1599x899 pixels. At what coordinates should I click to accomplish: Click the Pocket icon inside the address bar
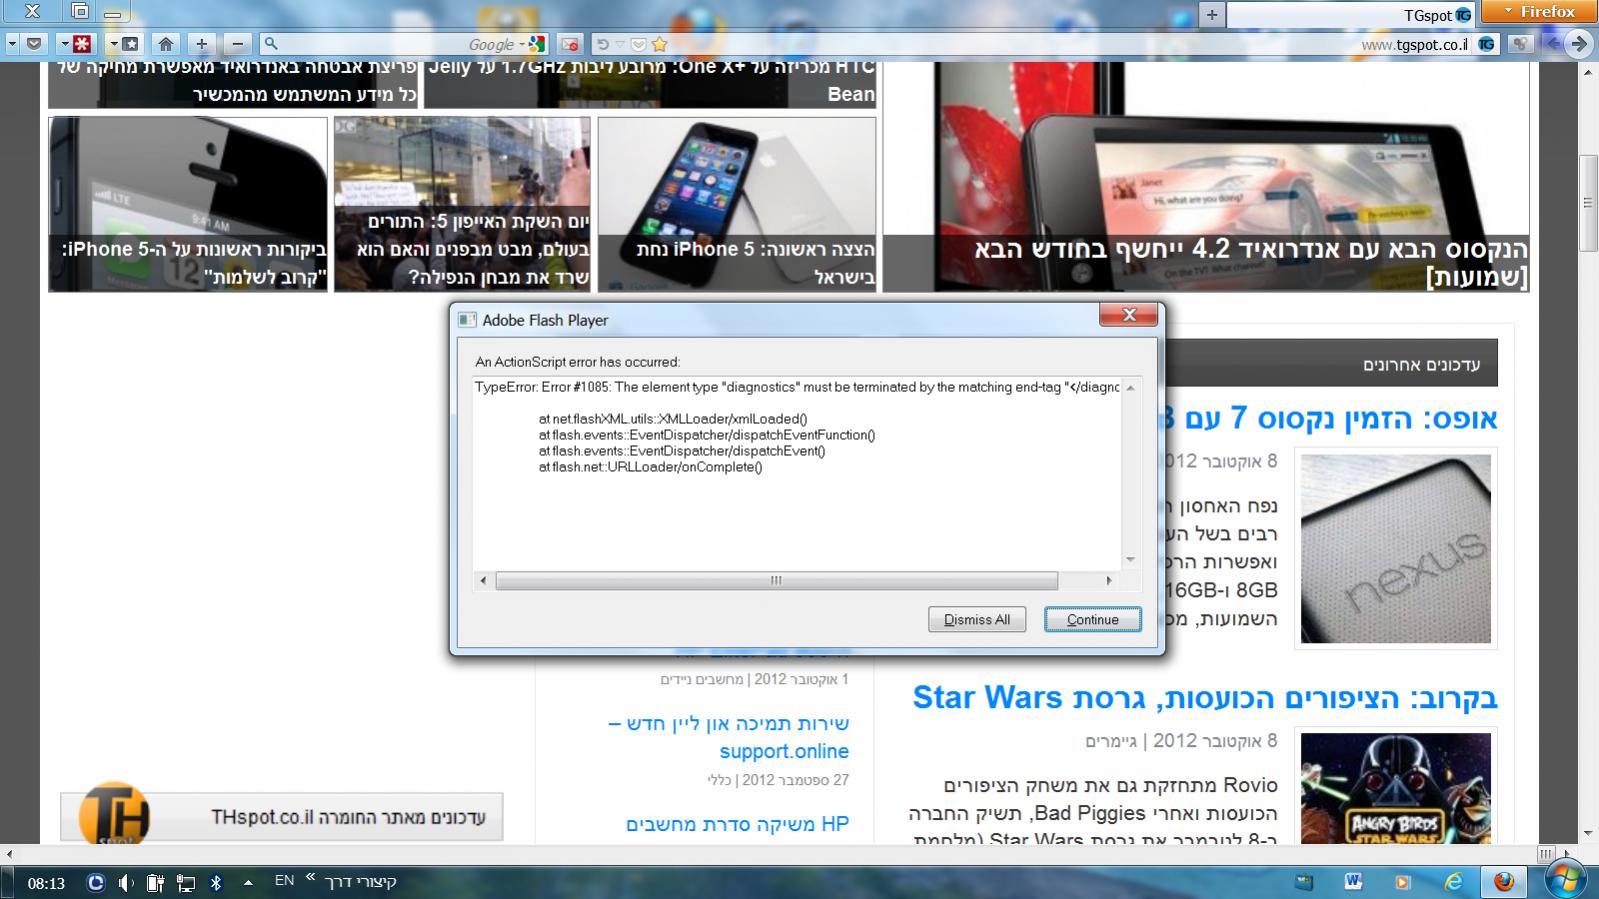638,44
